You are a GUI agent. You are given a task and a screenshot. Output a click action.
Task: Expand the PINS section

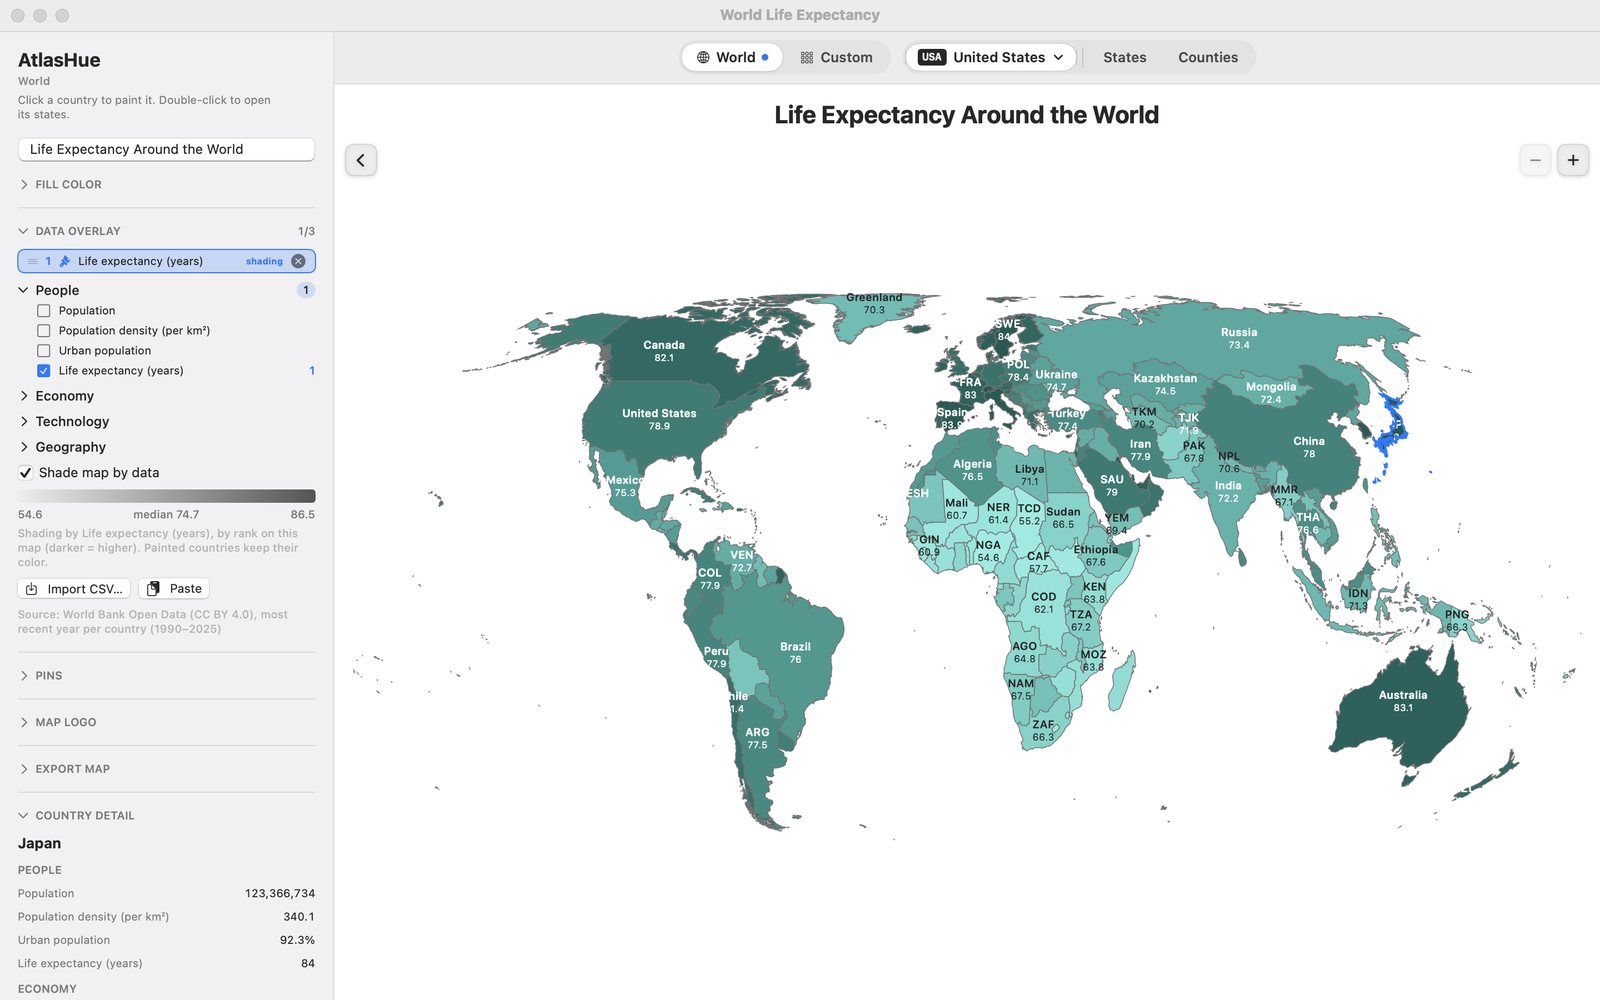(x=40, y=676)
